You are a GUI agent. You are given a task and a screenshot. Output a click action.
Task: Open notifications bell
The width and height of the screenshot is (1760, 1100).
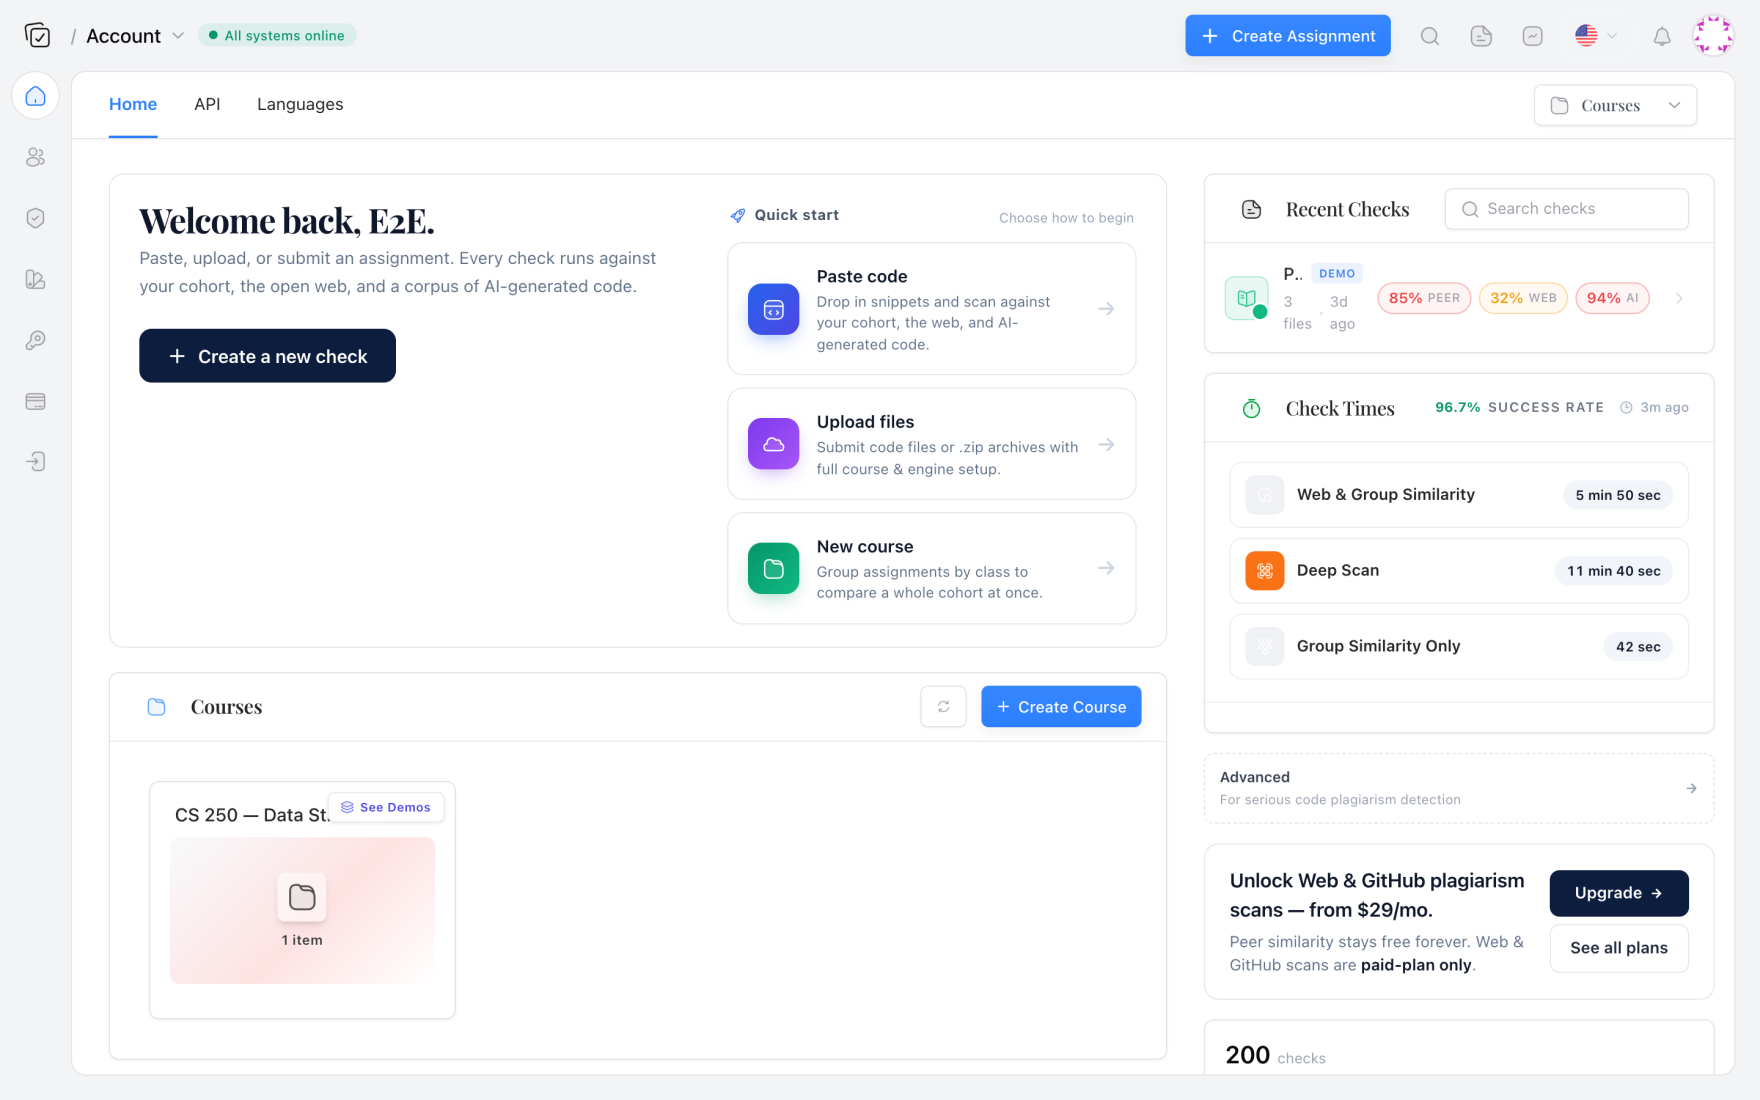(x=1662, y=36)
